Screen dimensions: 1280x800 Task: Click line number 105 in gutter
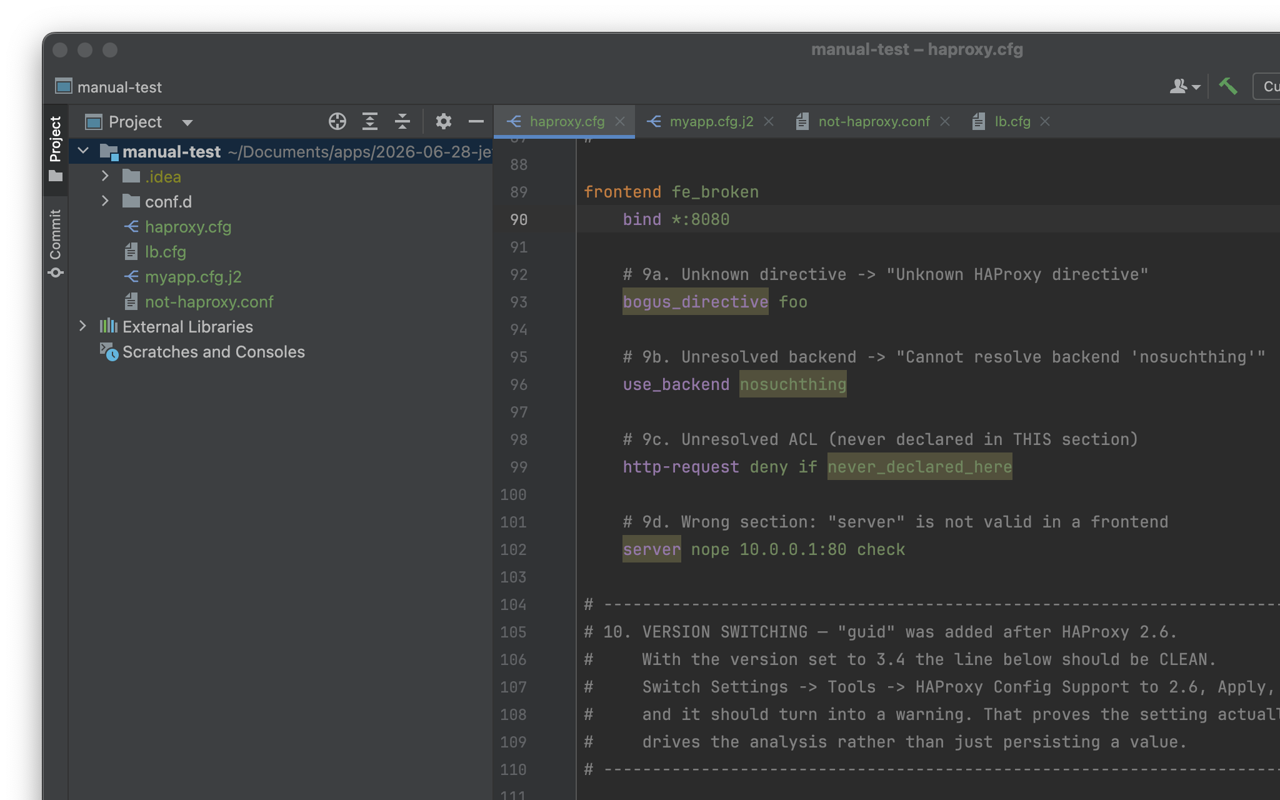[513, 632]
